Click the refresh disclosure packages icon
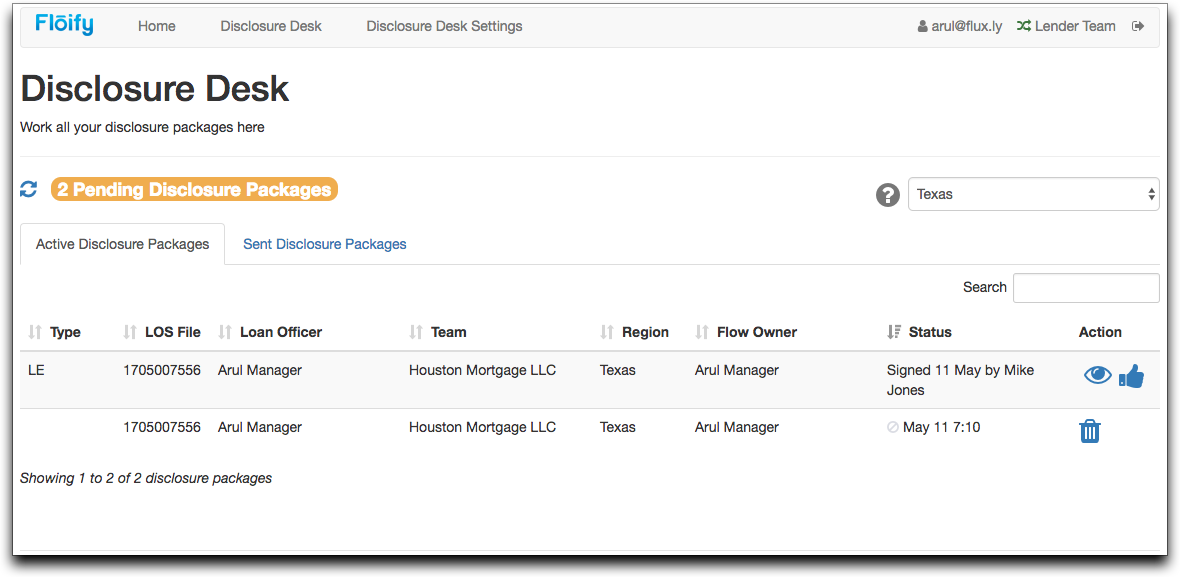Image resolution: width=1180 pixels, height=577 pixels. pyautogui.click(x=29, y=189)
